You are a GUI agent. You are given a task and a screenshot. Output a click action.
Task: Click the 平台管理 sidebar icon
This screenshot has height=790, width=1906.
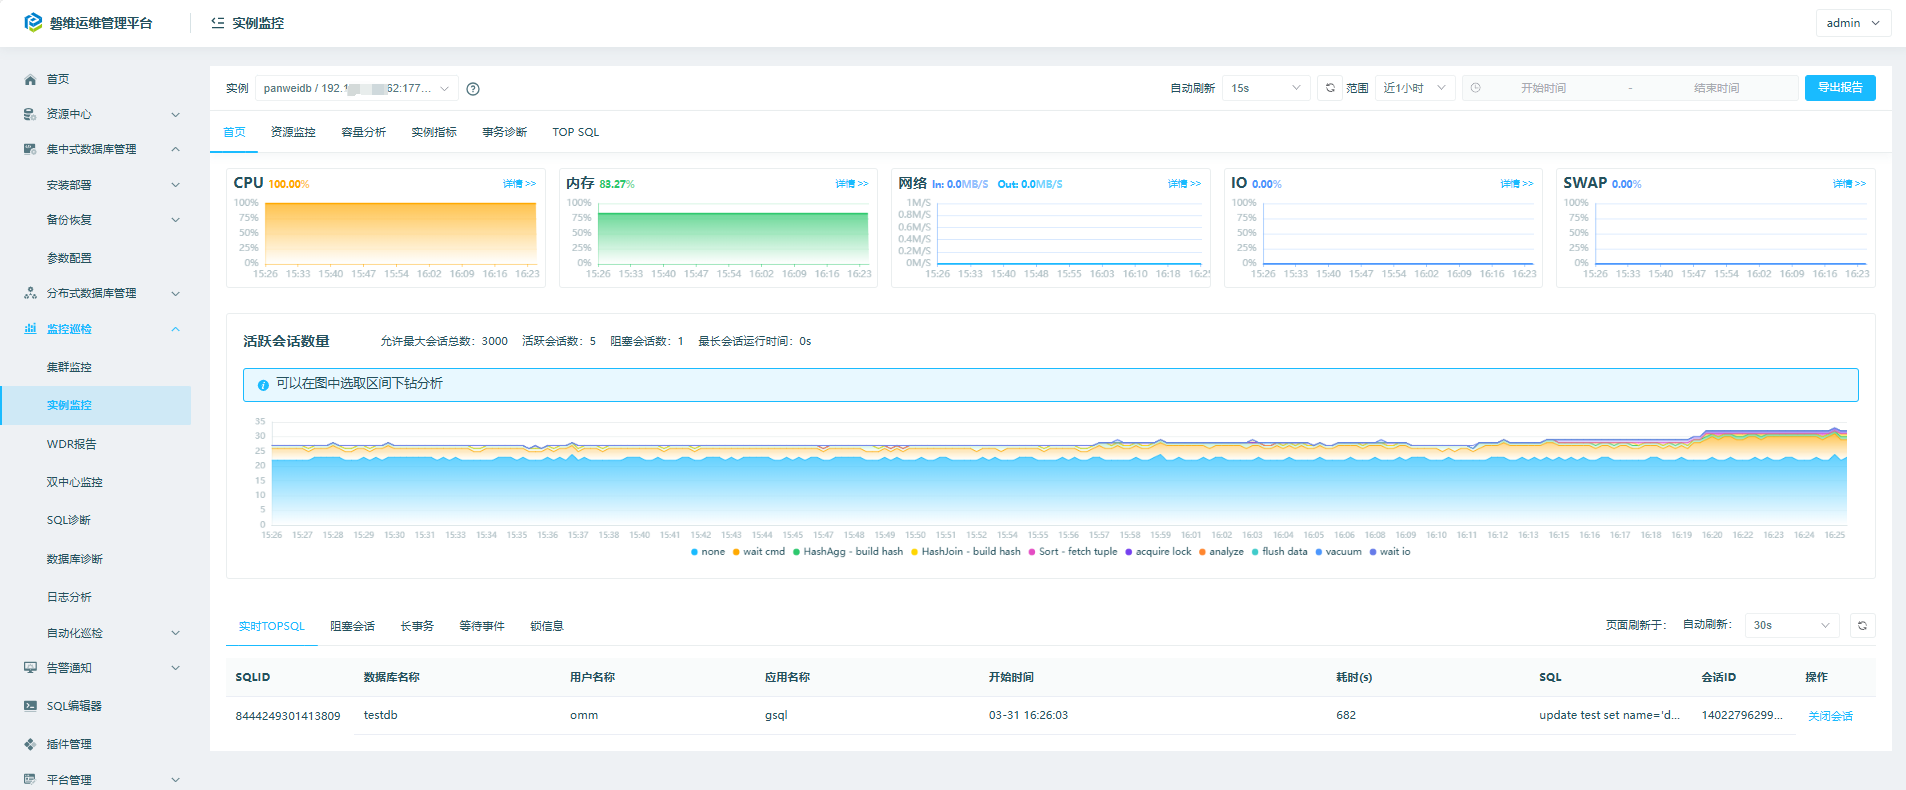[x=30, y=780]
